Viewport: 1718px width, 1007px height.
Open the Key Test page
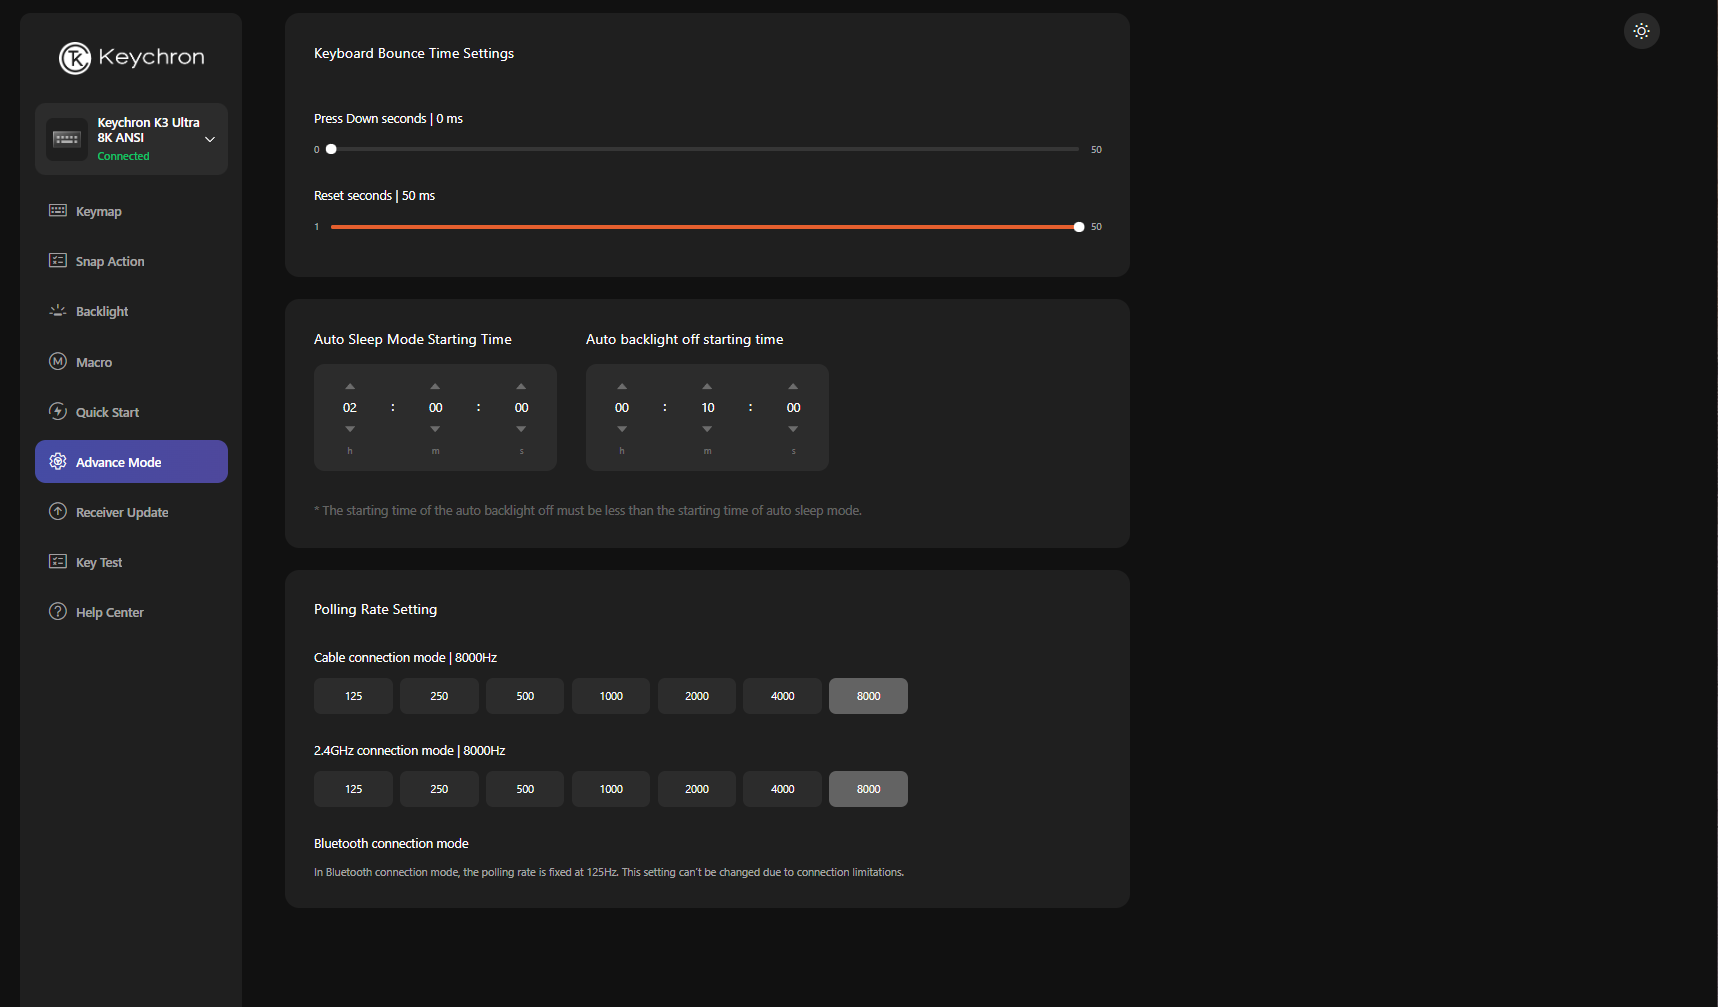tap(131, 562)
